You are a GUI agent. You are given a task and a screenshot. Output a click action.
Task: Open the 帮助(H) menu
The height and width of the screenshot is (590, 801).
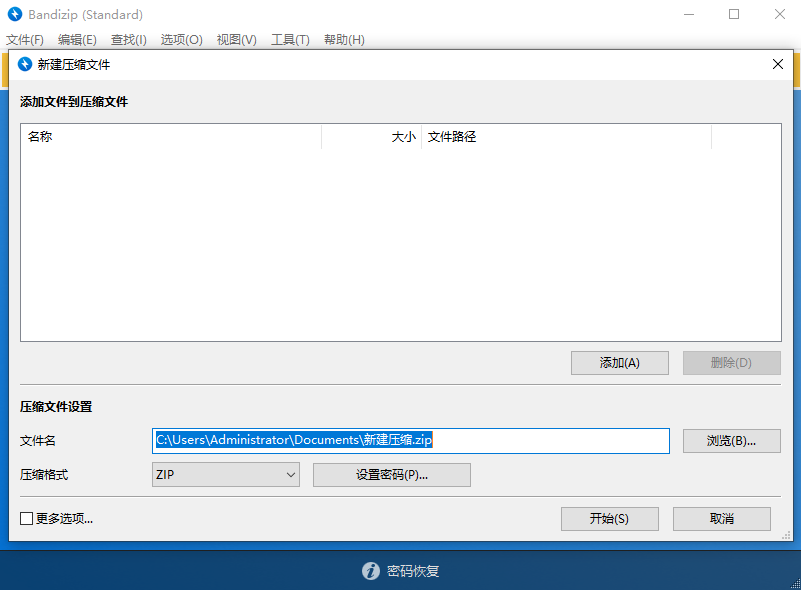coord(343,39)
